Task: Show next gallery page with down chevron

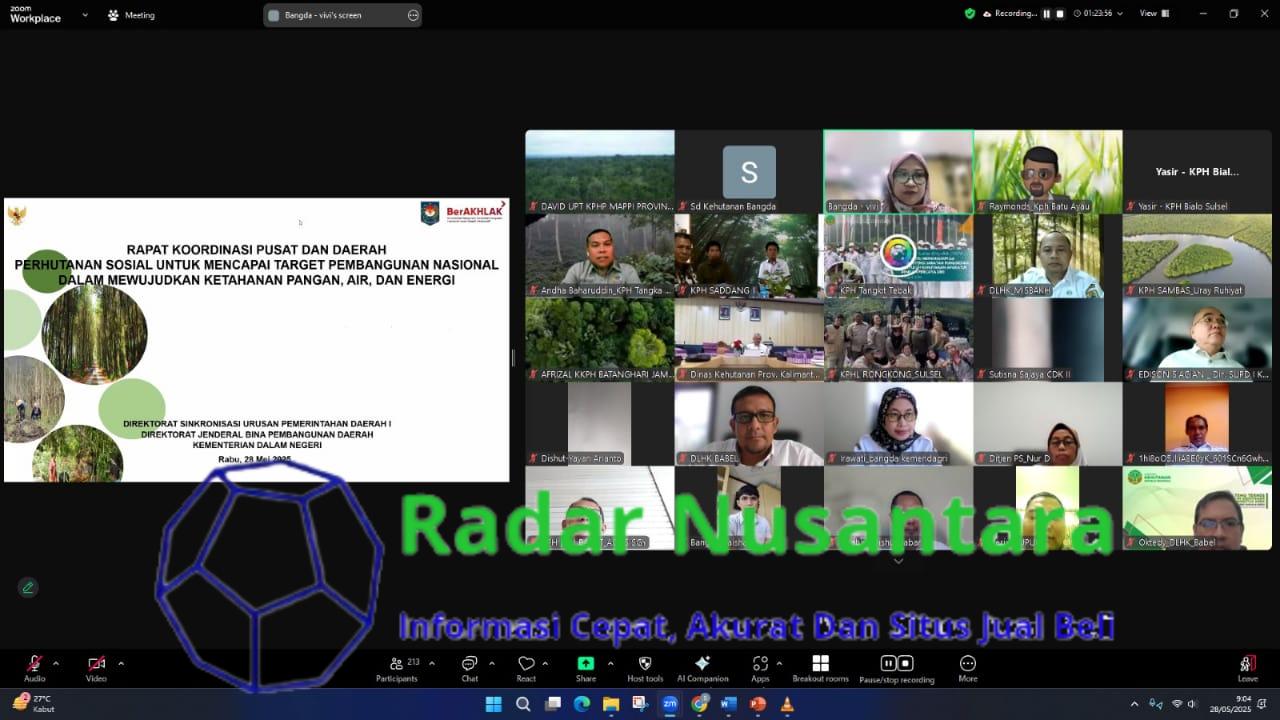Action: click(x=898, y=561)
